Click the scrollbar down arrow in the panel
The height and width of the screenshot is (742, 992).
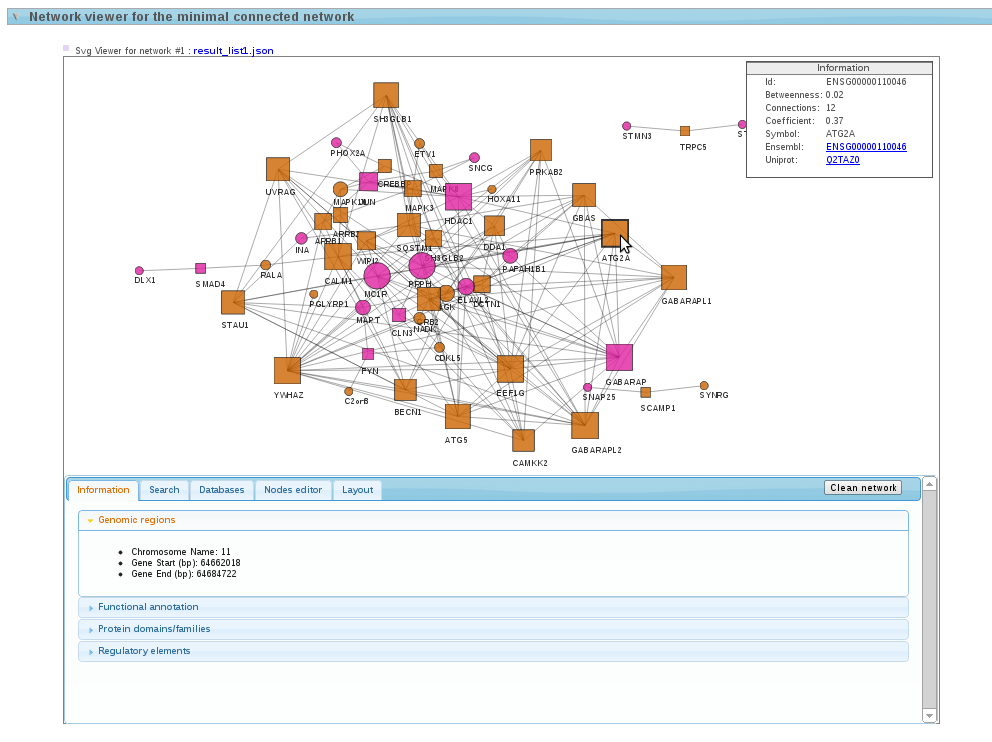point(929,716)
